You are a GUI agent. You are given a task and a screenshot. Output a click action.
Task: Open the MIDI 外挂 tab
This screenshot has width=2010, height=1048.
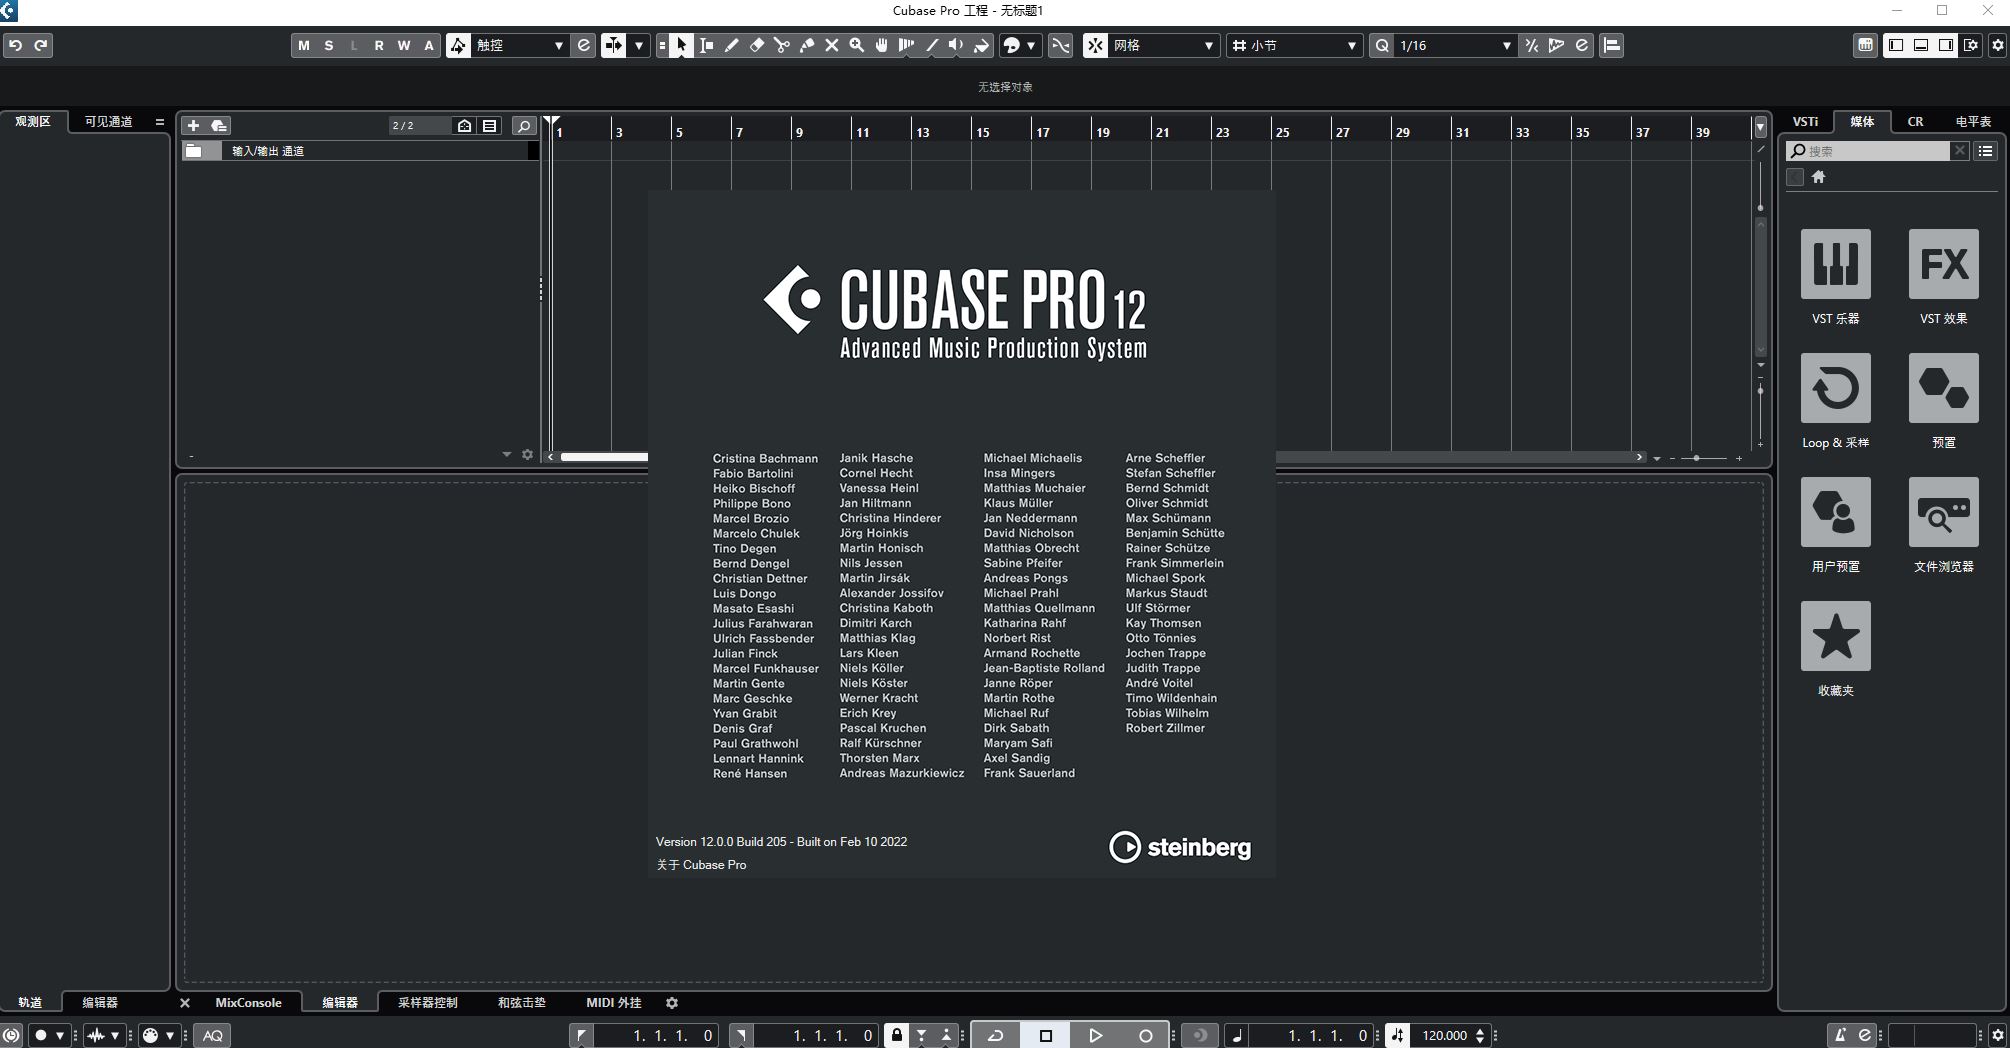[x=613, y=1002]
